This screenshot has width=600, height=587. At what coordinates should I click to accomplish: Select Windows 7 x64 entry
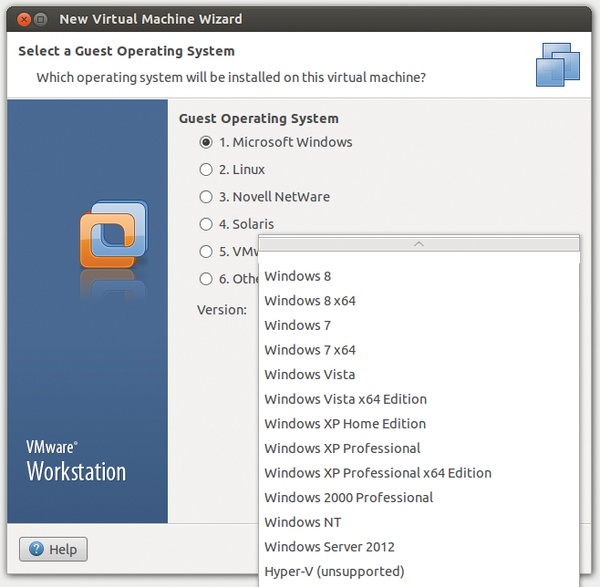(419, 350)
